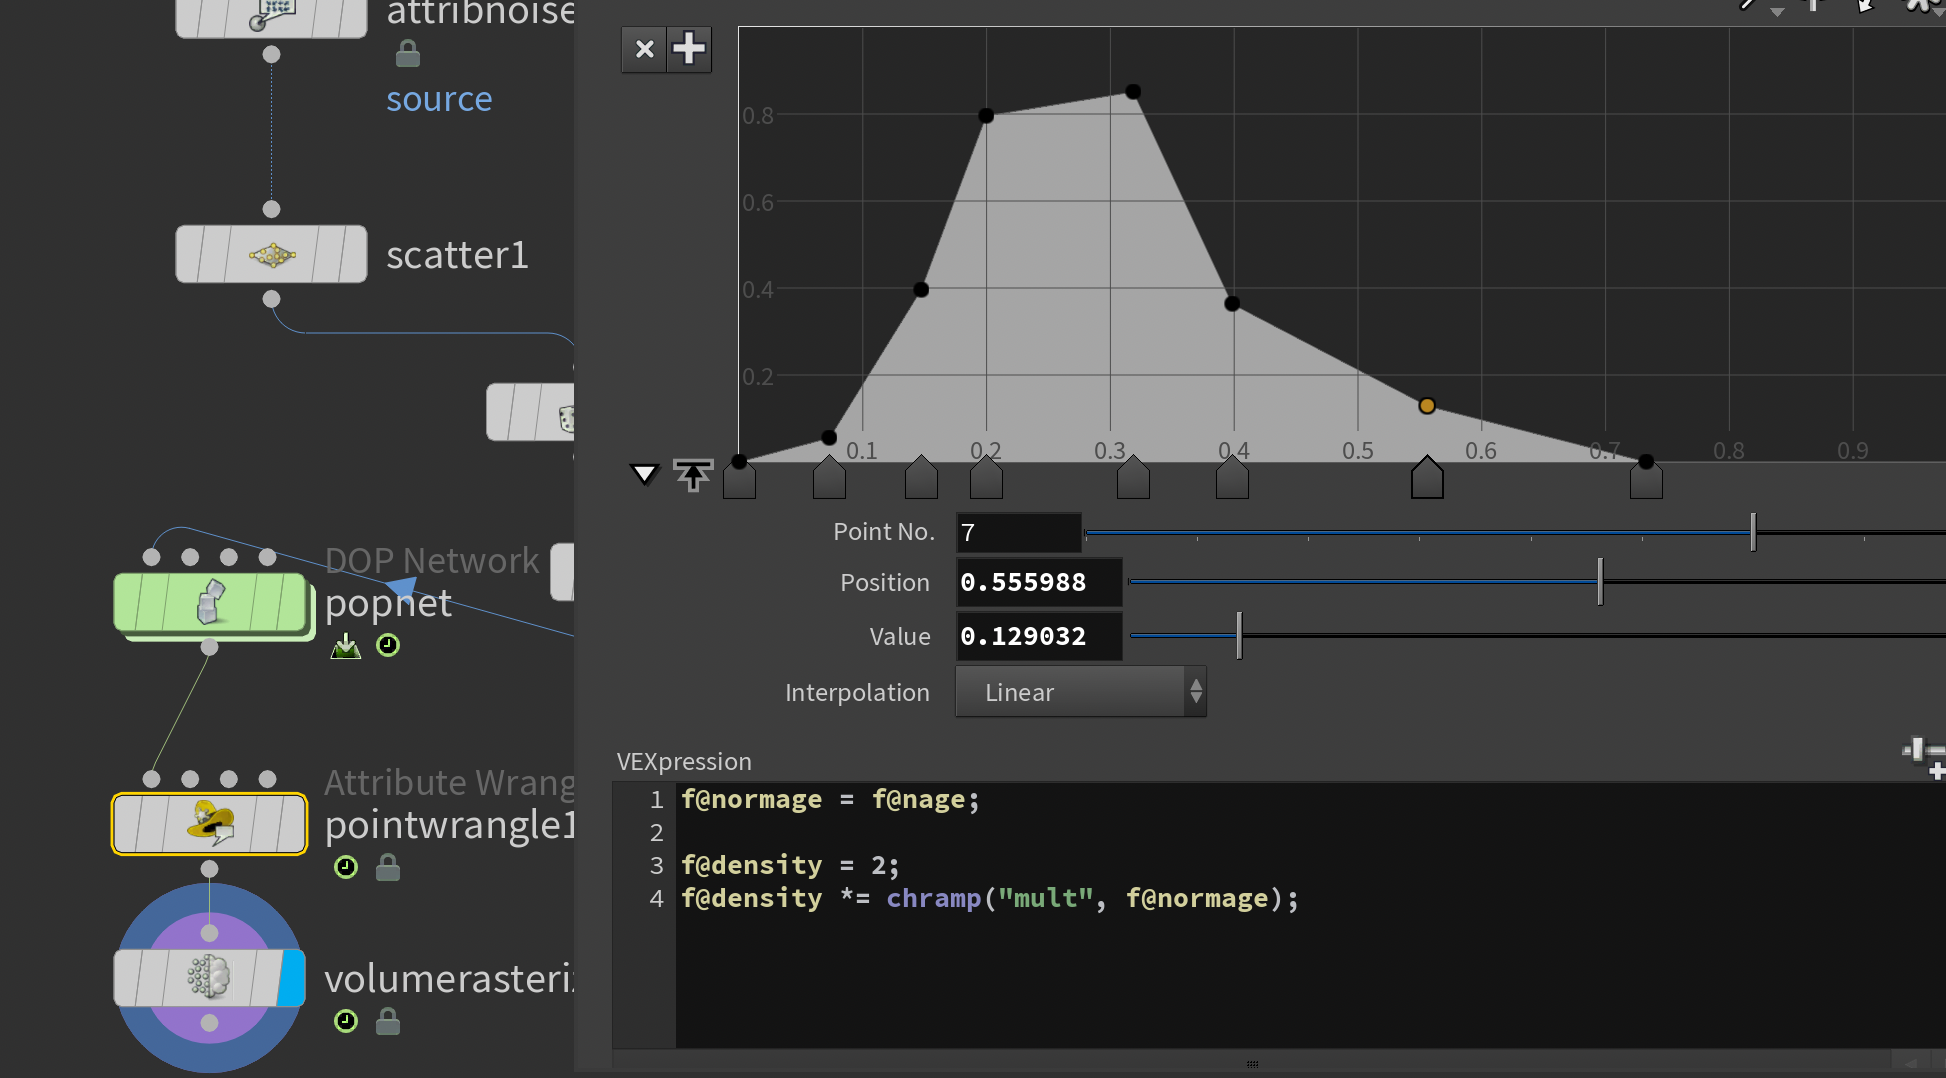Collapse the ramp using the triangle arrow
The width and height of the screenshot is (1946, 1078).
644,474
